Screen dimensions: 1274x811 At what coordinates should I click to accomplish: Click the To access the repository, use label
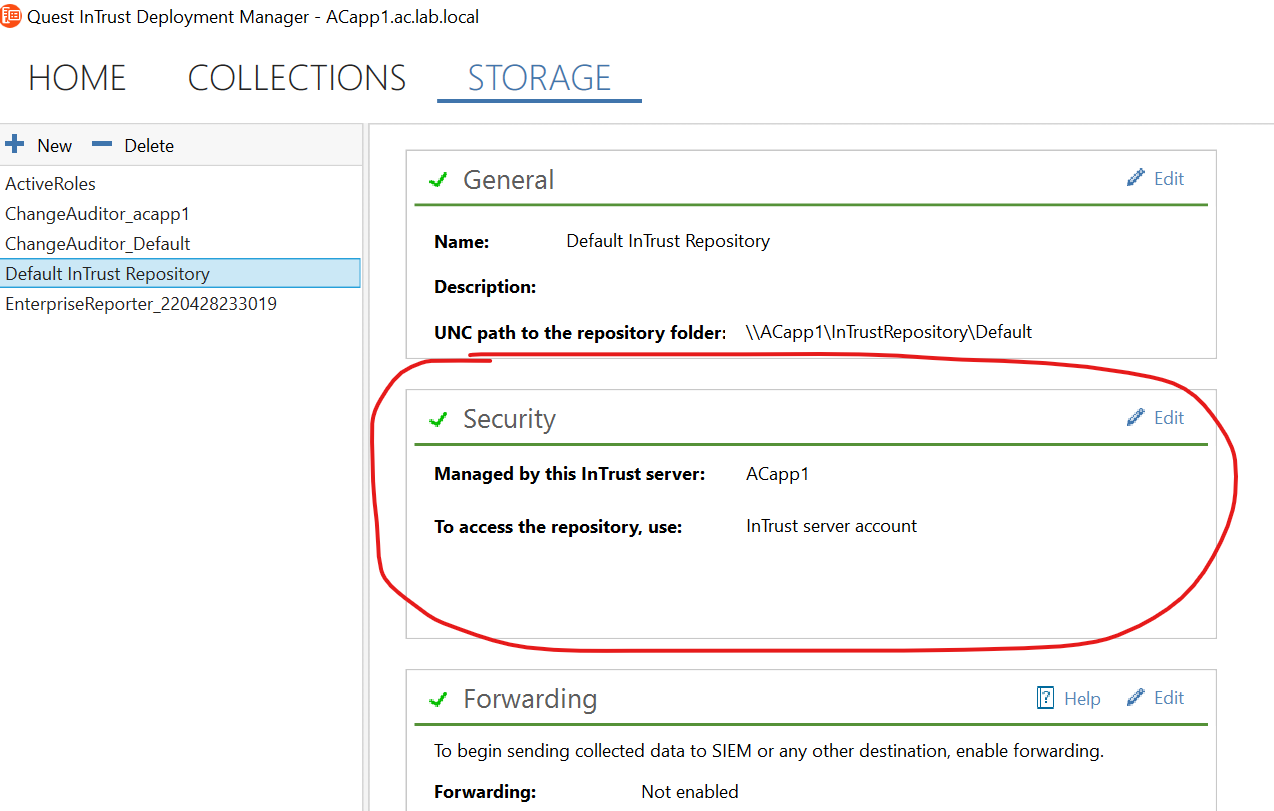(558, 527)
